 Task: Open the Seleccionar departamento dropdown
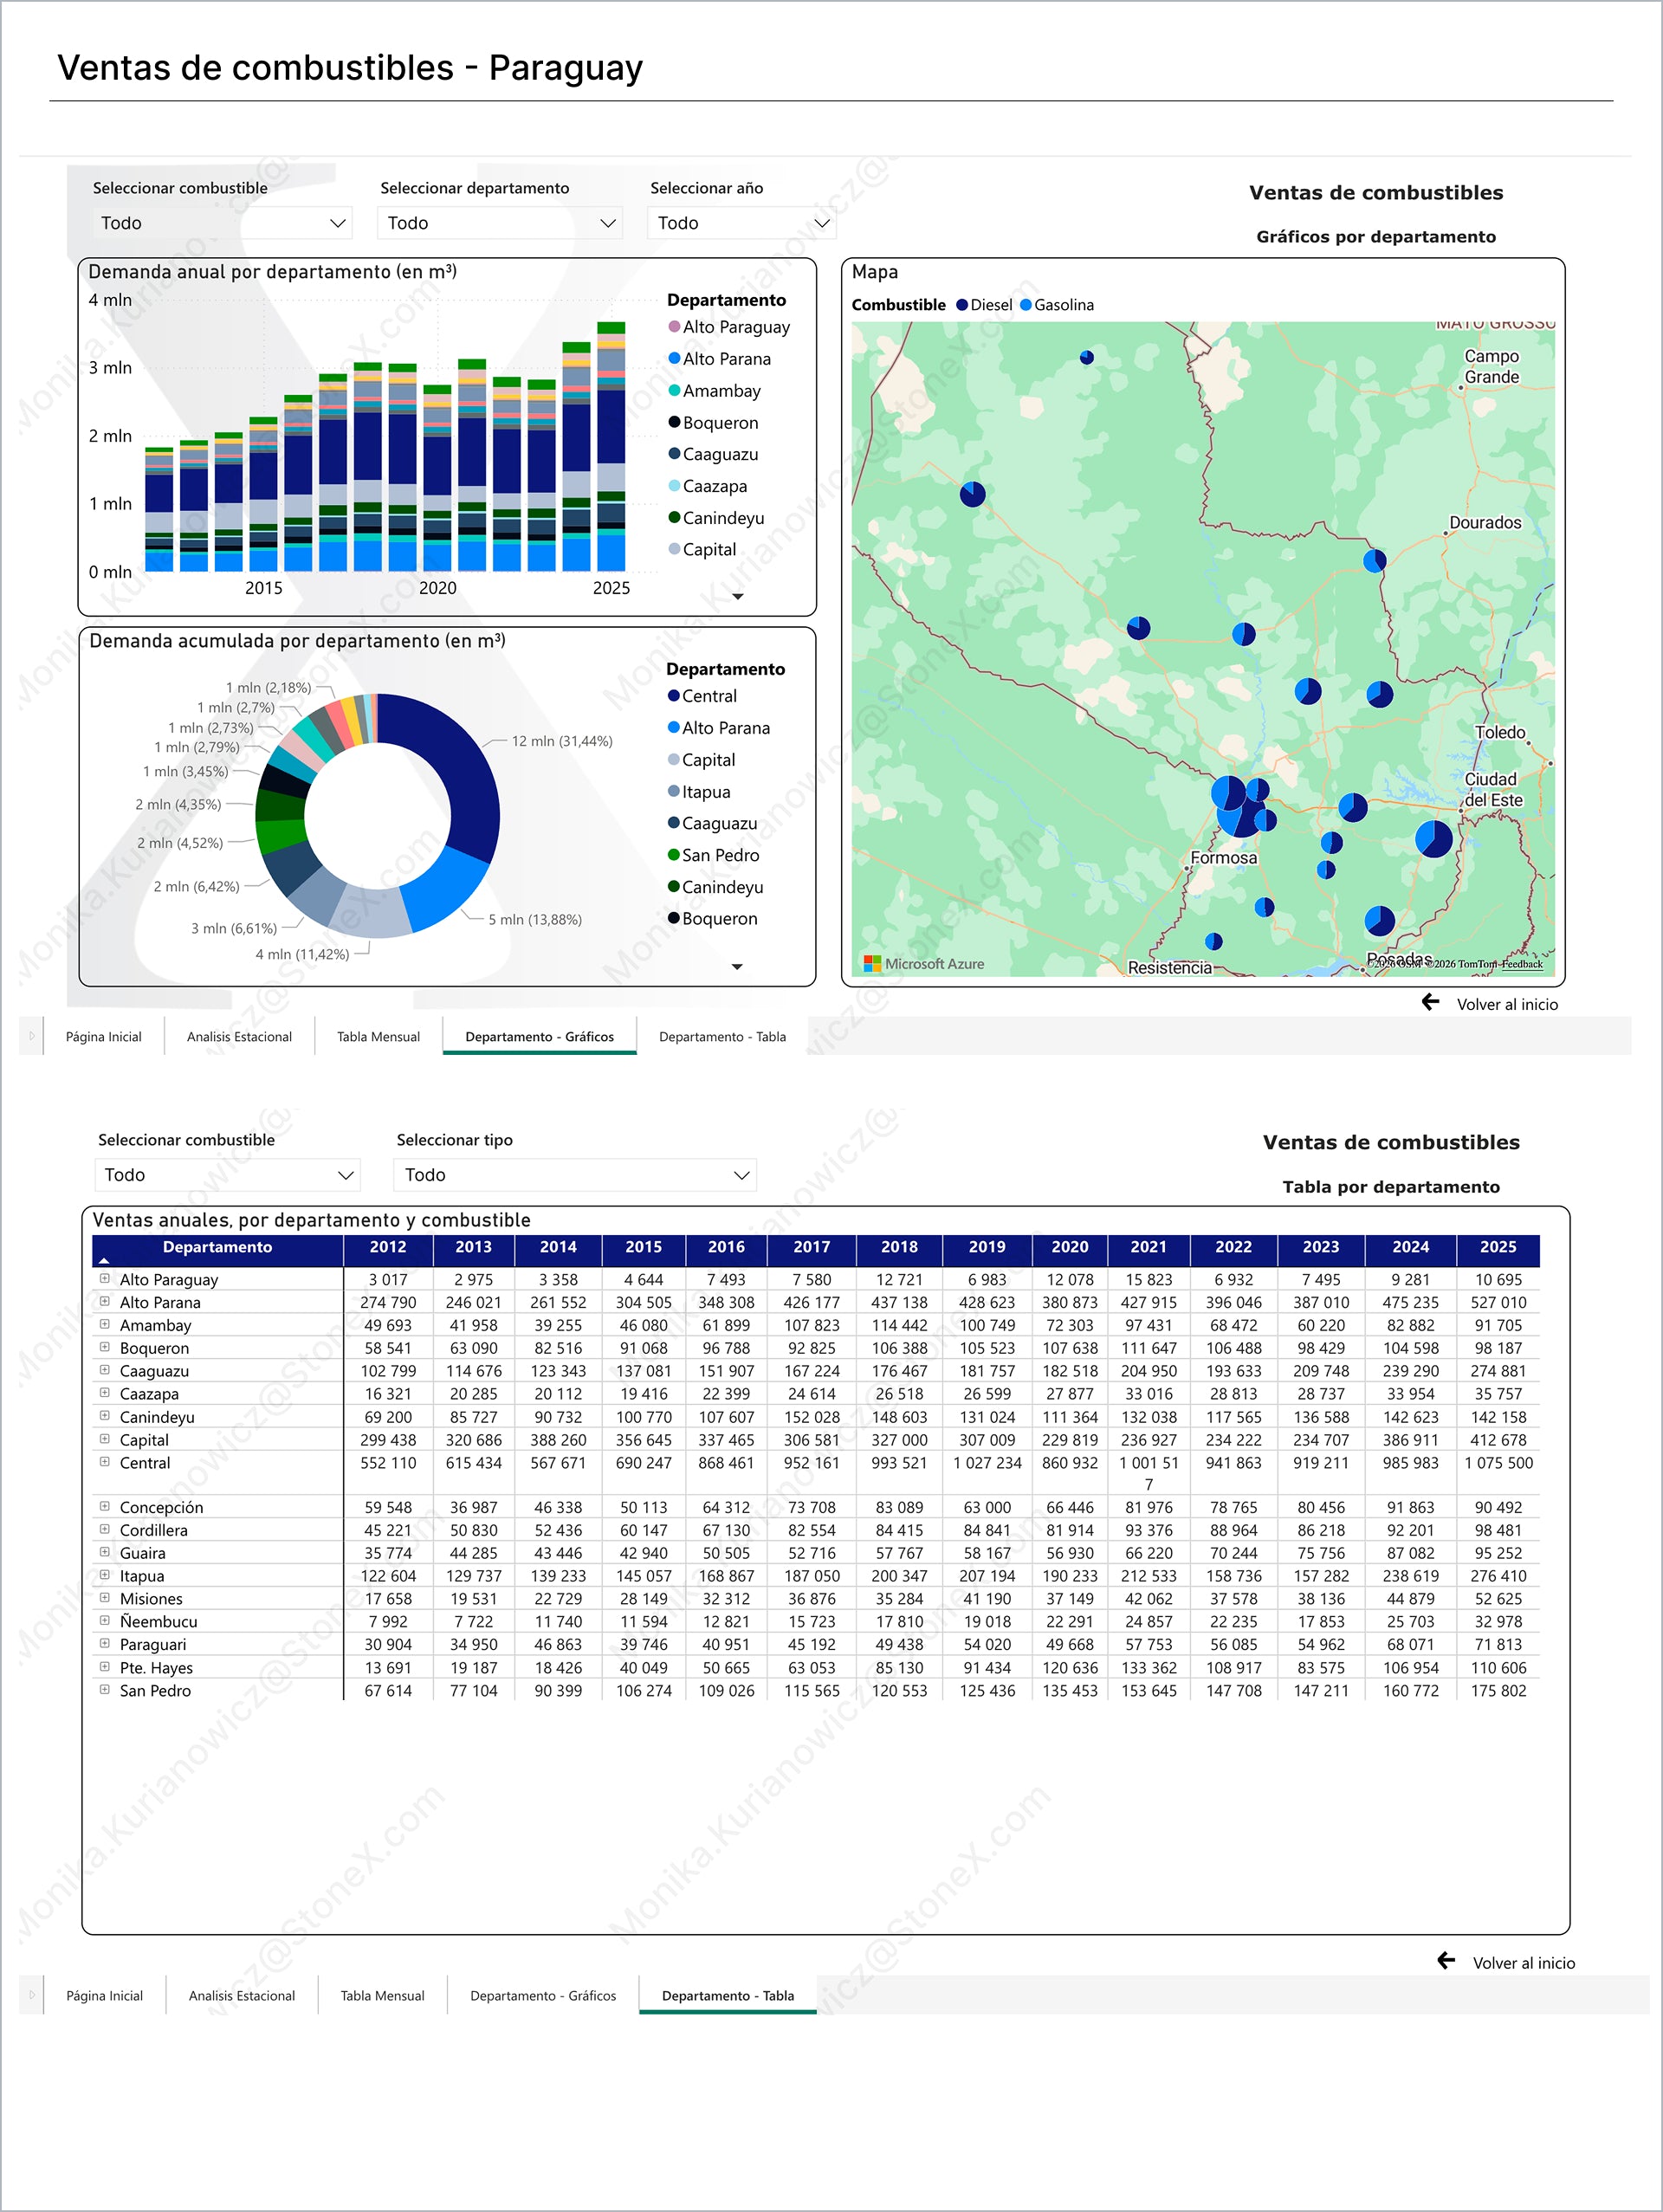(x=499, y=223)
